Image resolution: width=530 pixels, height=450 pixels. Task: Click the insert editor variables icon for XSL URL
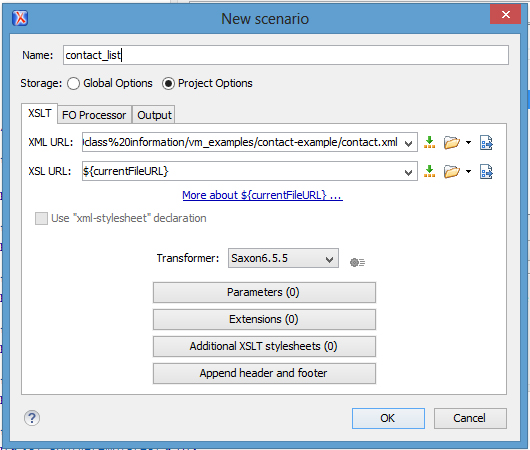coord(430,171)
